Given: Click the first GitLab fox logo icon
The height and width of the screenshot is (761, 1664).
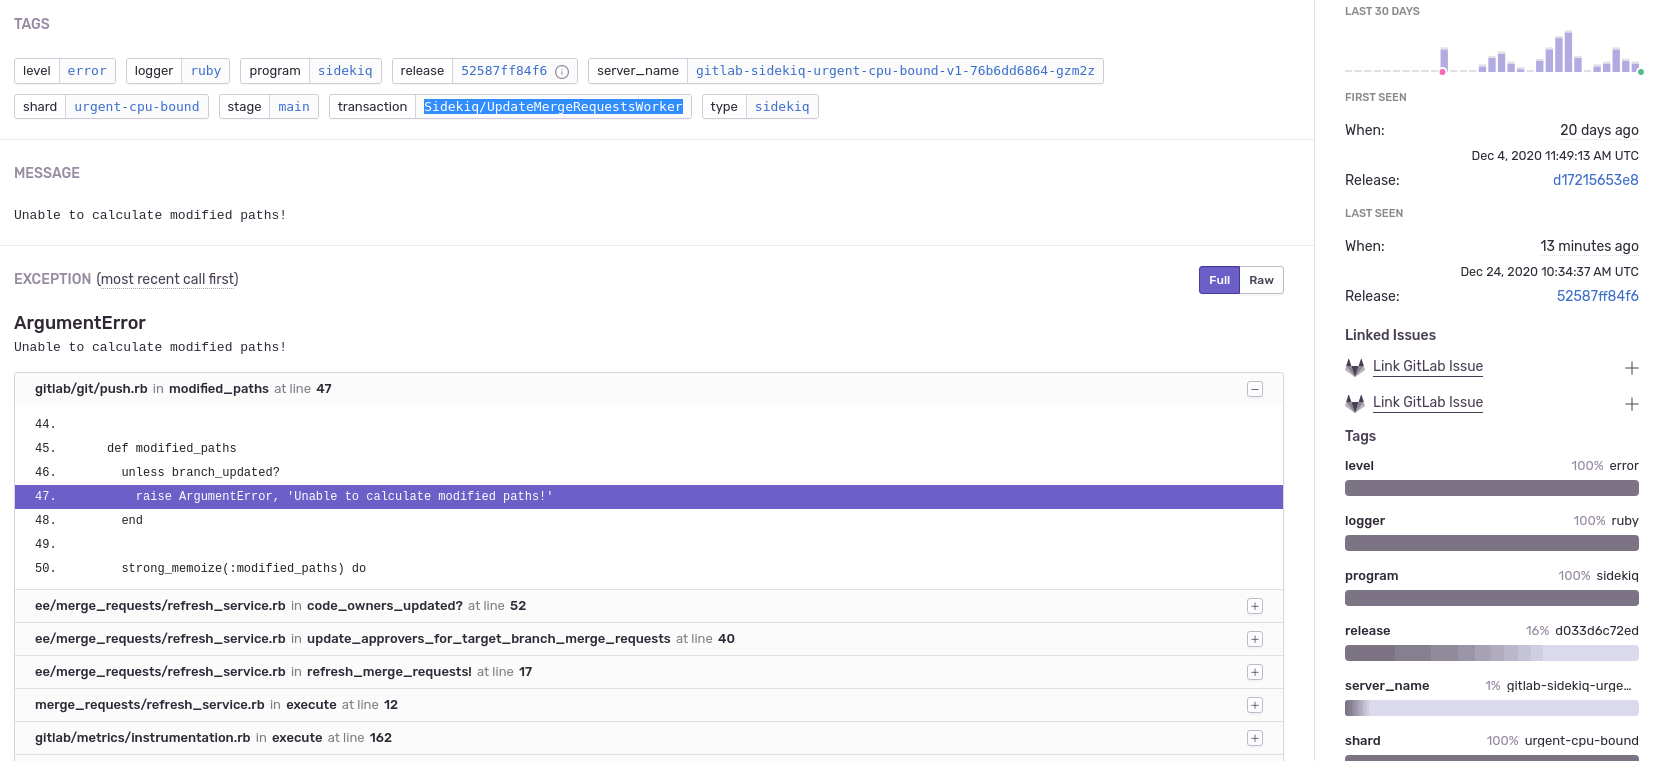Looking at the screenshot, I should tap(1355, 367).
